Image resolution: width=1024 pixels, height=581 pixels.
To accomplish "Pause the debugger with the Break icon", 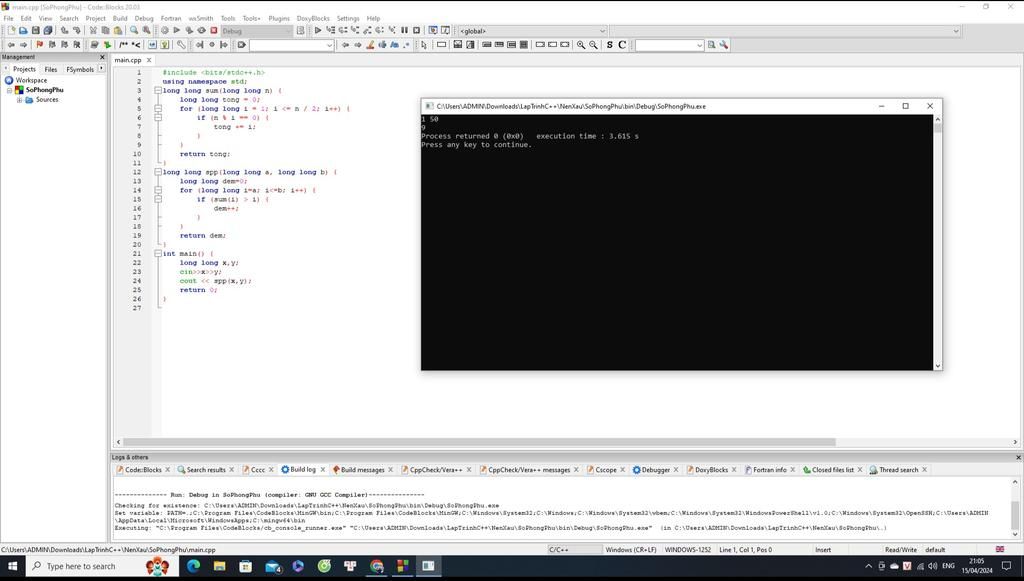I will point(404,30).
